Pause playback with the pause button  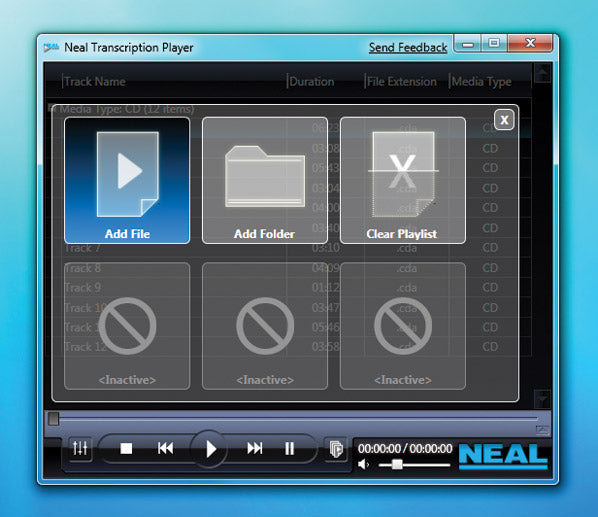[x=290, y=448]
